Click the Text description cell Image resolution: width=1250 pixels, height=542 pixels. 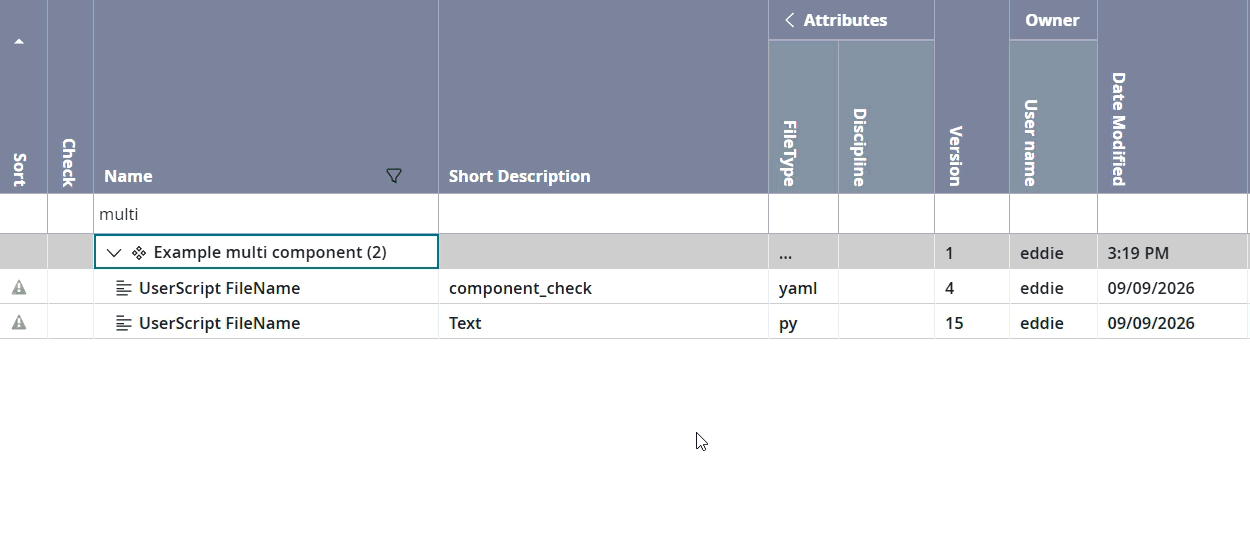click(x=603, y=323)
